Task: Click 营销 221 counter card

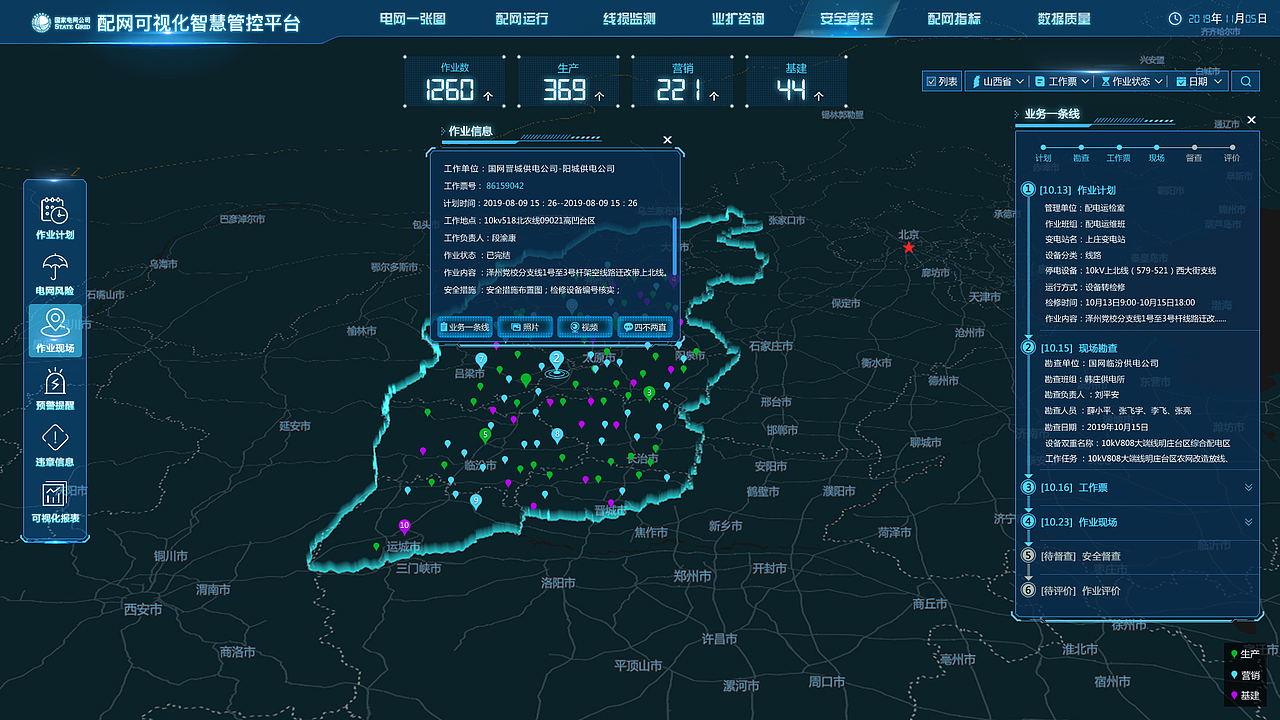Action: coord(683,82)
